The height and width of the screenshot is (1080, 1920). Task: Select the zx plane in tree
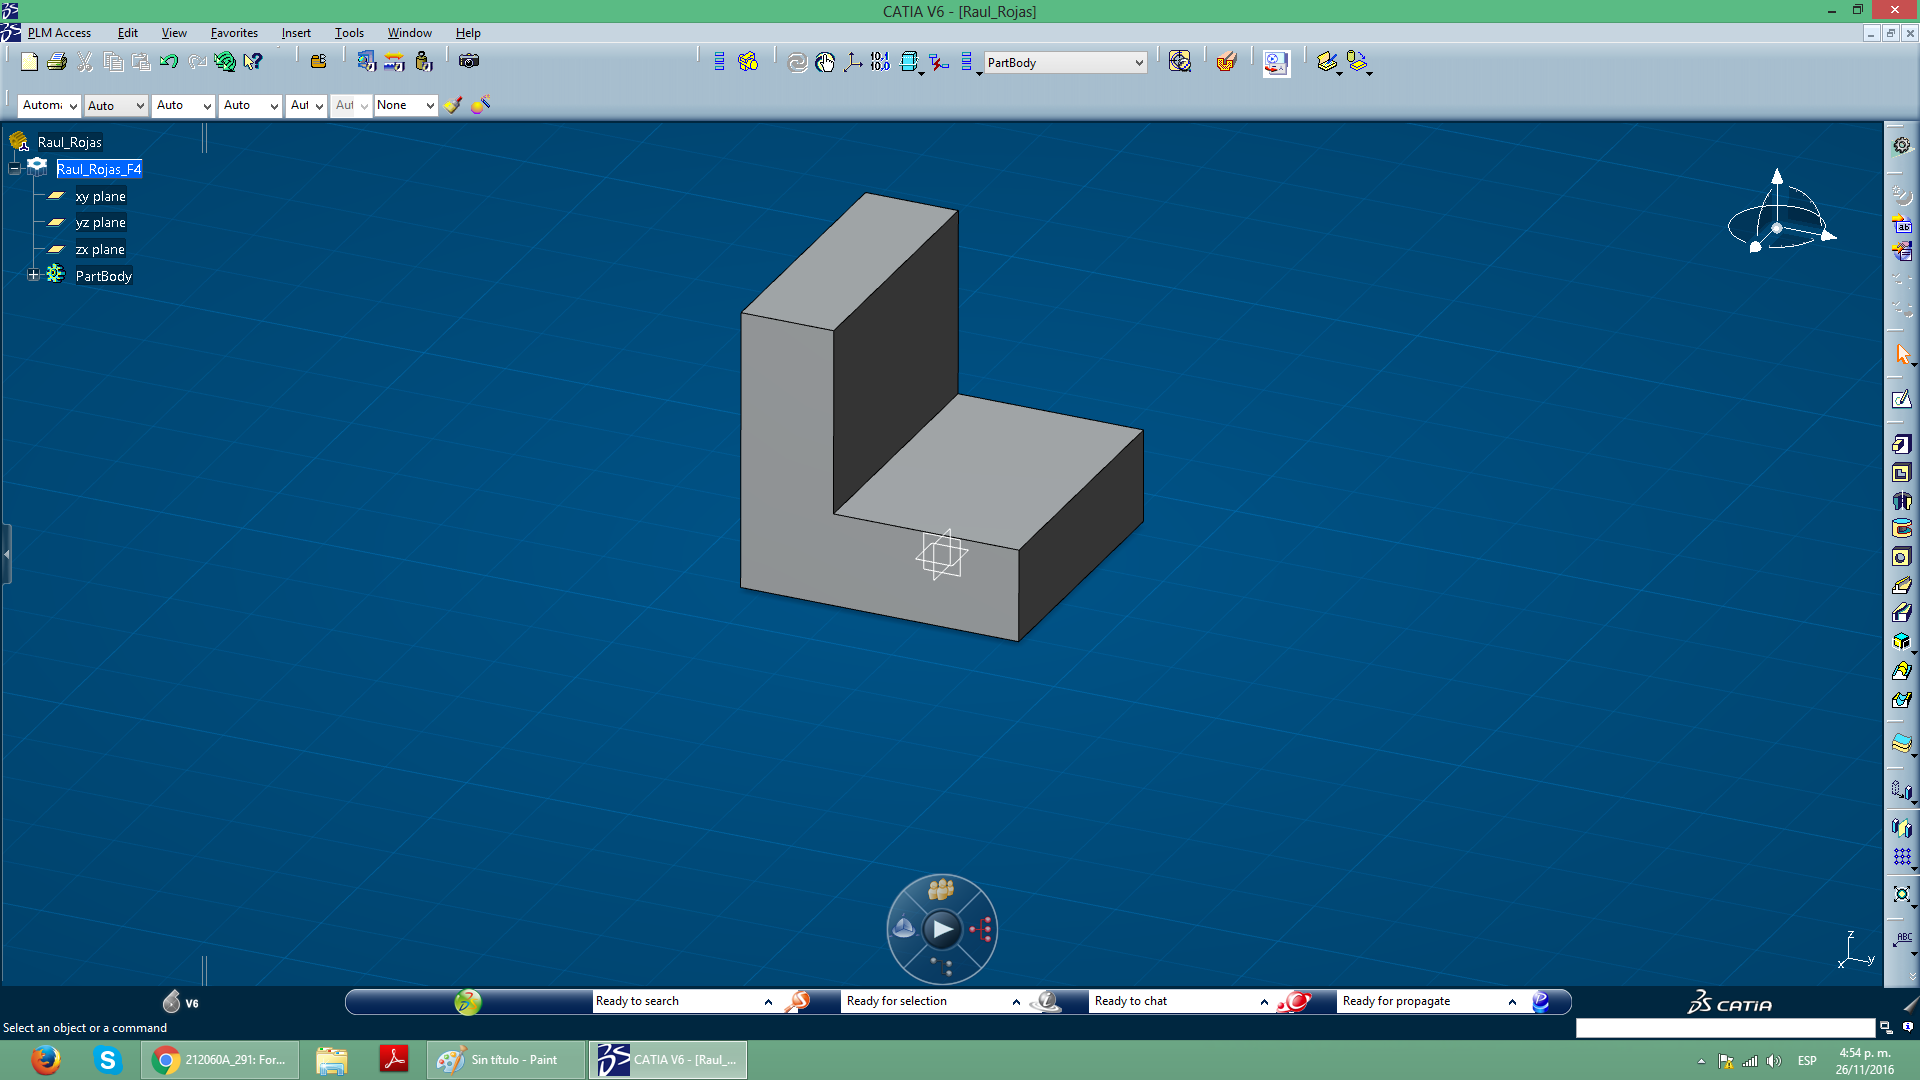pyautogui.click(x=100, y=249)
